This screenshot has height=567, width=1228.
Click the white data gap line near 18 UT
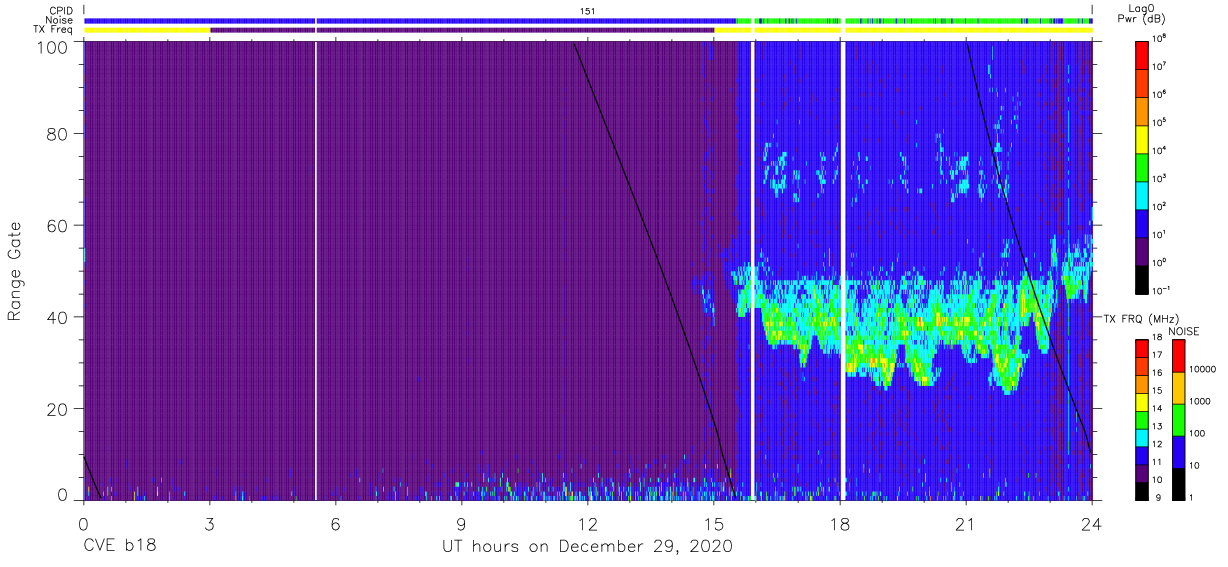coord(843,270)
